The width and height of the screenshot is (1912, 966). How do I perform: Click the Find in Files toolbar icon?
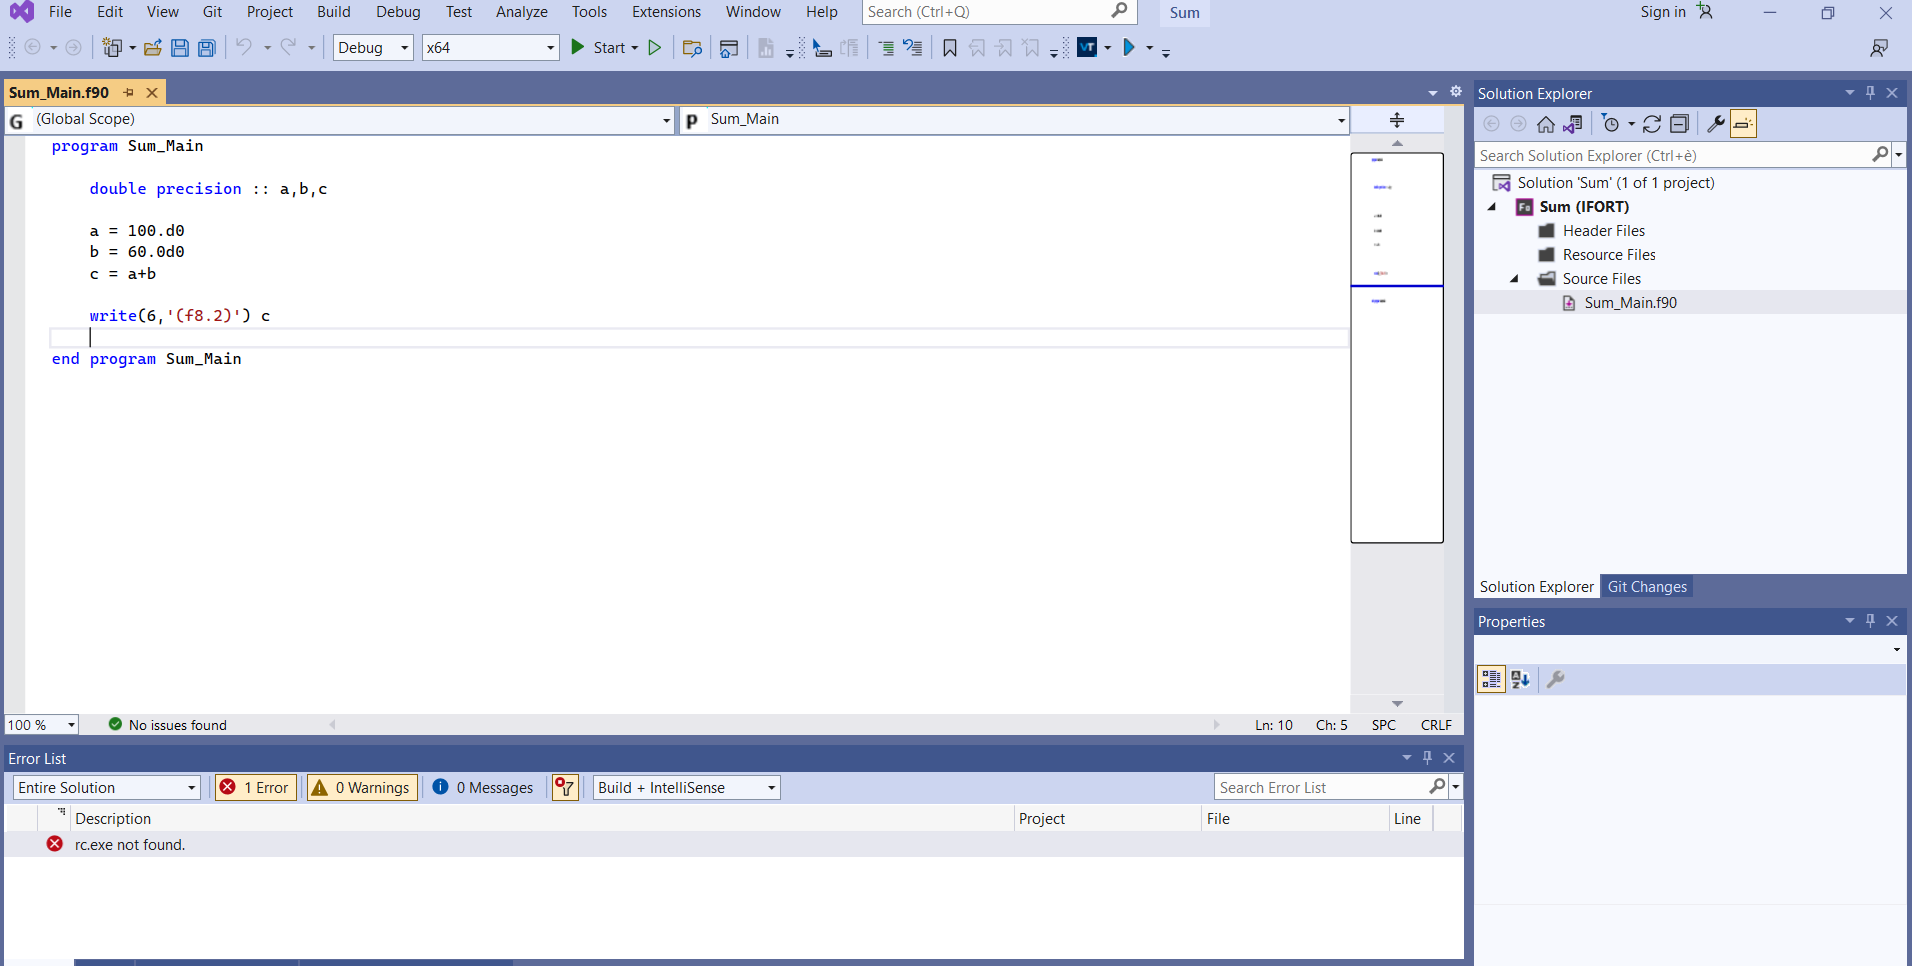click(692, 48)
